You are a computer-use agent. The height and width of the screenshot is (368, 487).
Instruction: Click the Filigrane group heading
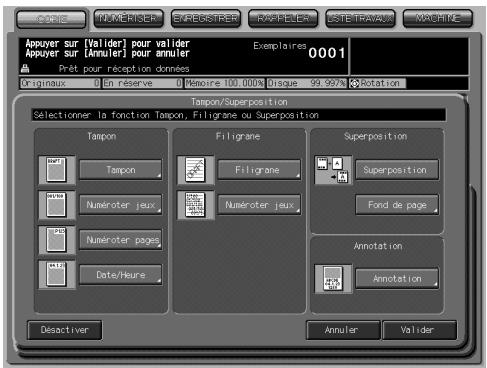click(238, 136)
